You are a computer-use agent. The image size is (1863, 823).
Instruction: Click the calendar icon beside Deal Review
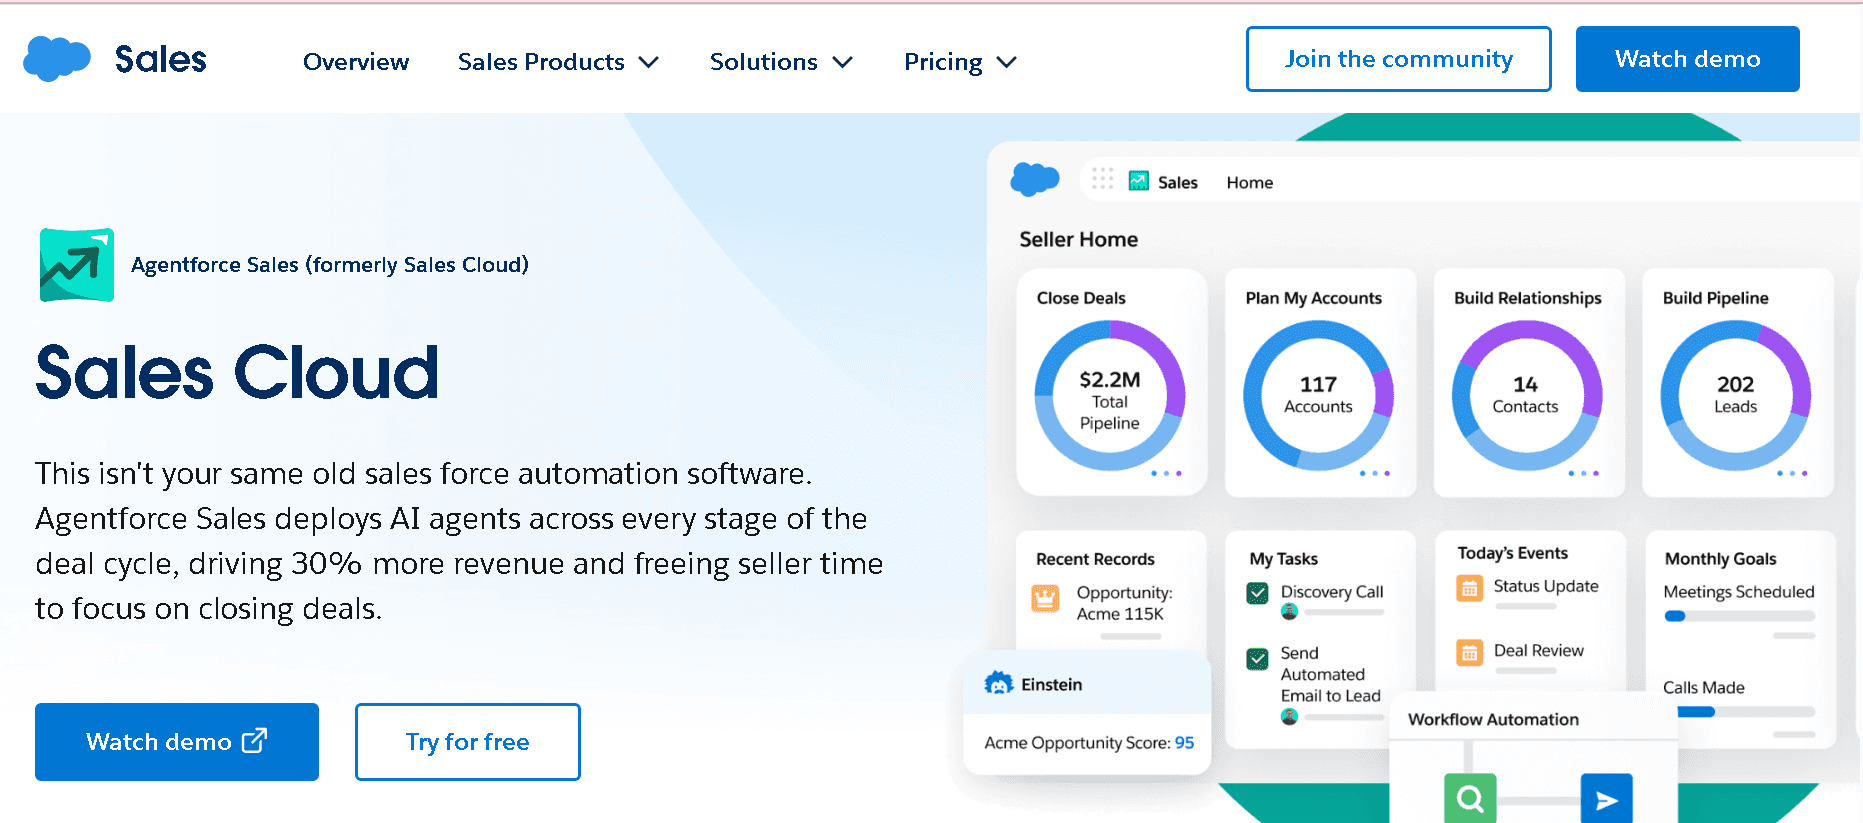coord(1469,653)
